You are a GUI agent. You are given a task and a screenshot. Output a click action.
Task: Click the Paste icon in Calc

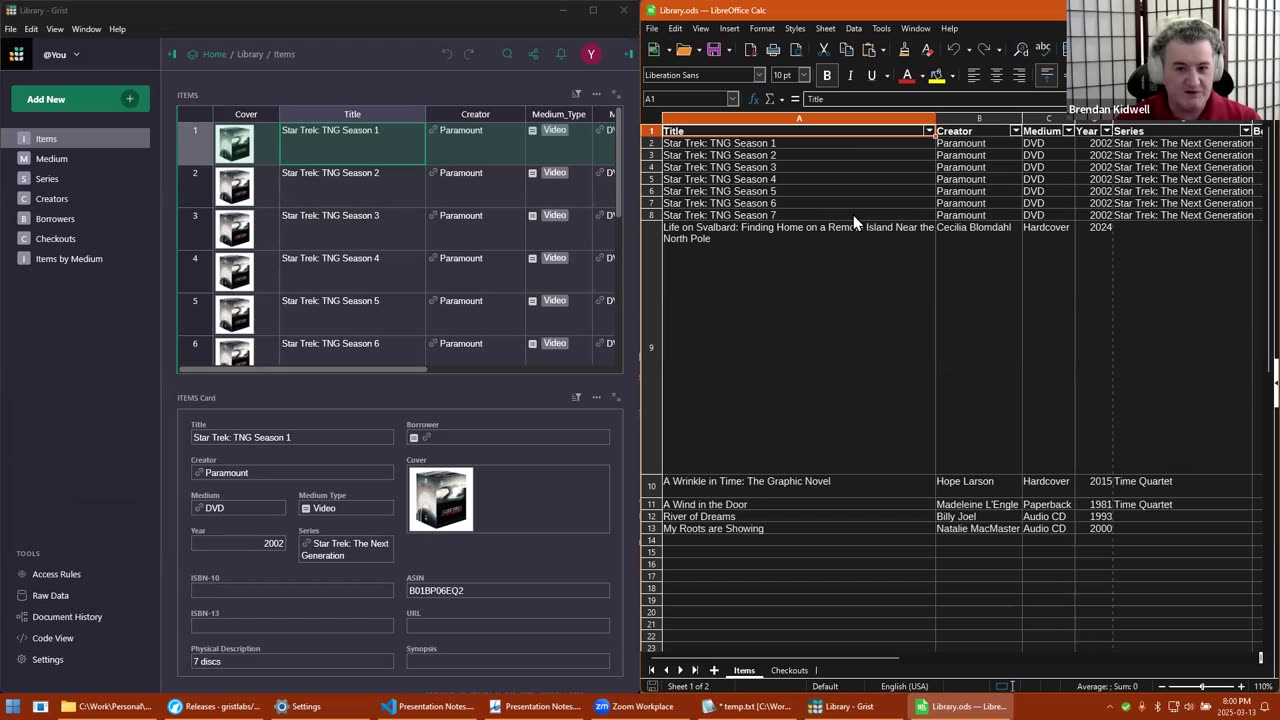[x=868, y=49]
